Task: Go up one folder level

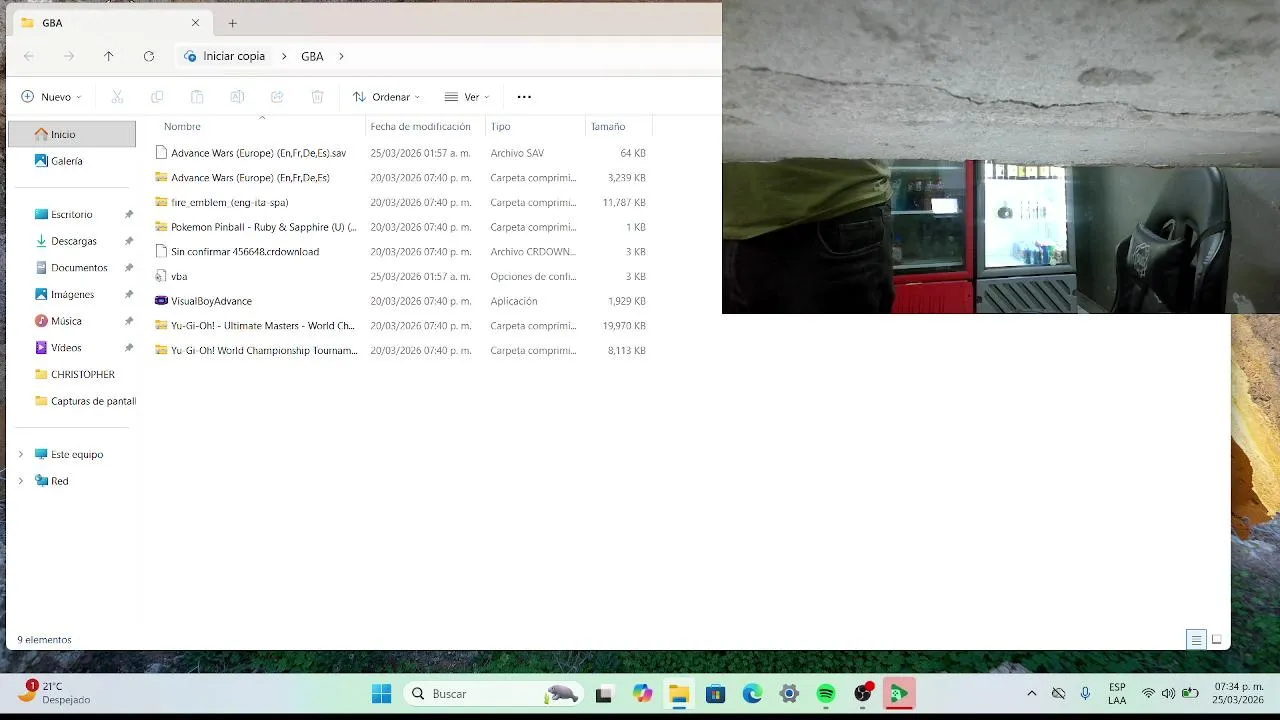Action: tap(109, 56)
